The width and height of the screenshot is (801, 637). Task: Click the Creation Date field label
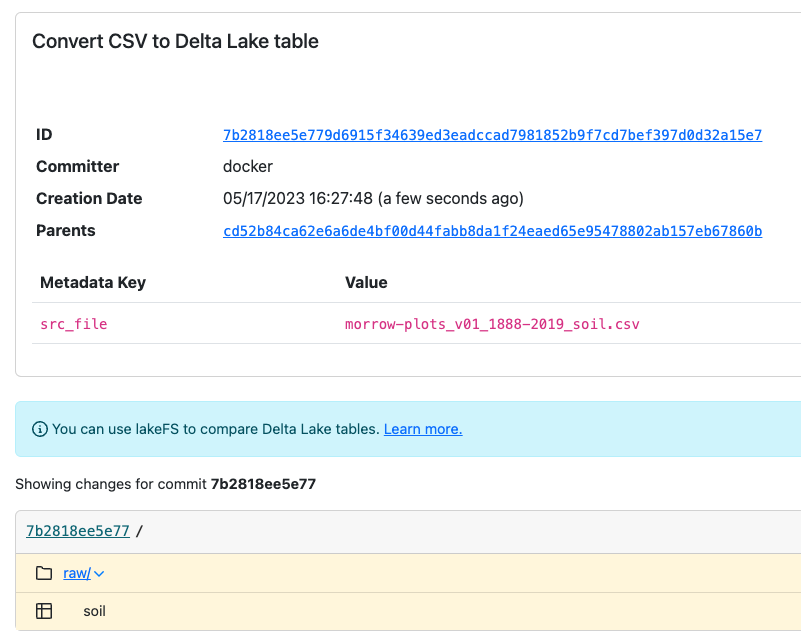point(89,198)
